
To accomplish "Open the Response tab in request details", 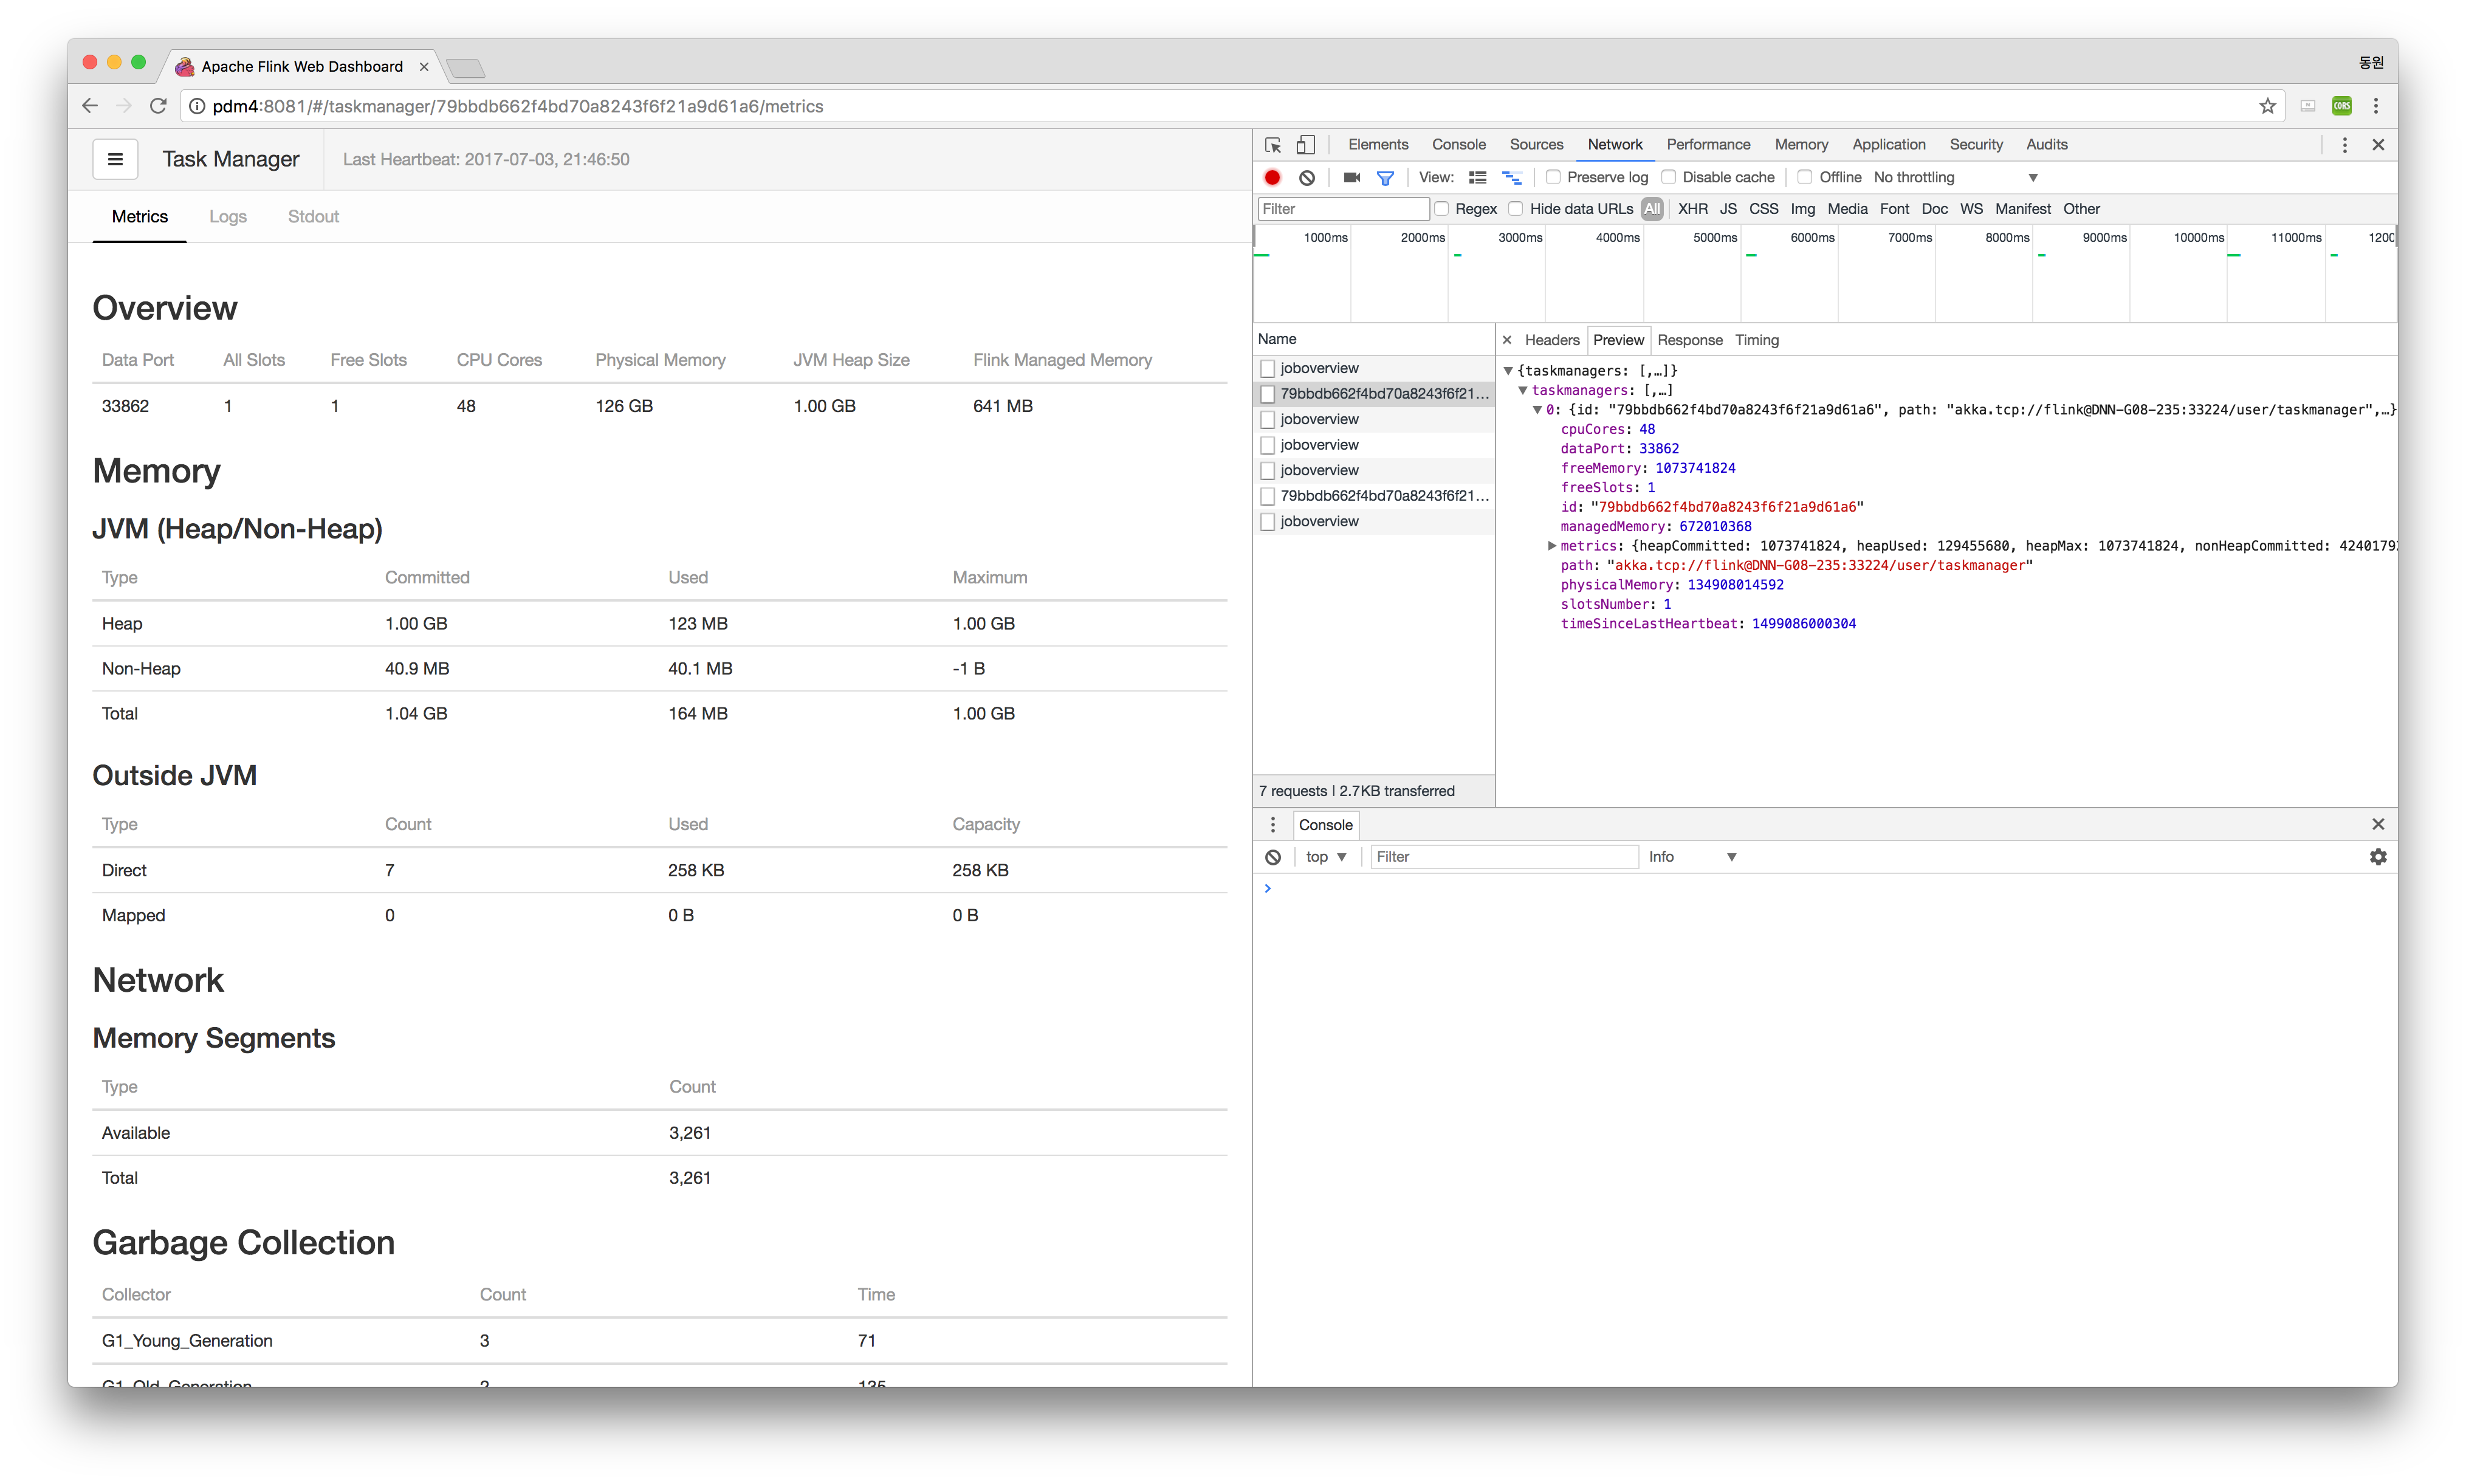I will point(1689,340).
